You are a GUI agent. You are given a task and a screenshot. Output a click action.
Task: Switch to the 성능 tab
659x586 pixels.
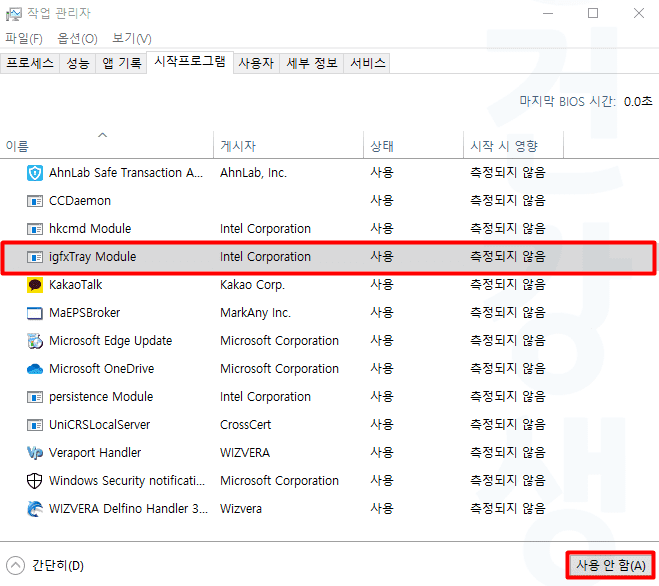pos(78,63)
